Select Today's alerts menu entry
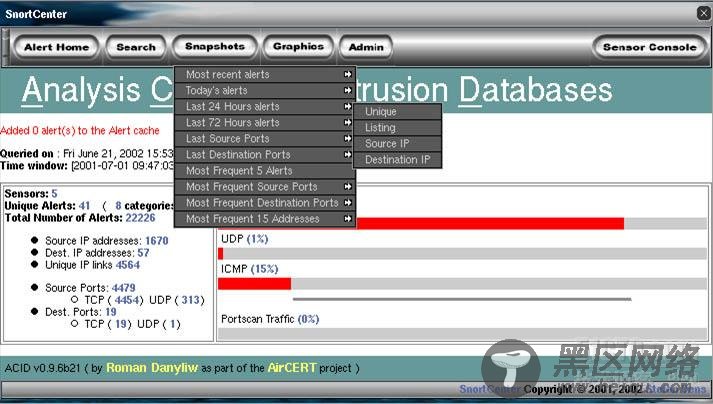Screen dimensions: 713x404 265,90
